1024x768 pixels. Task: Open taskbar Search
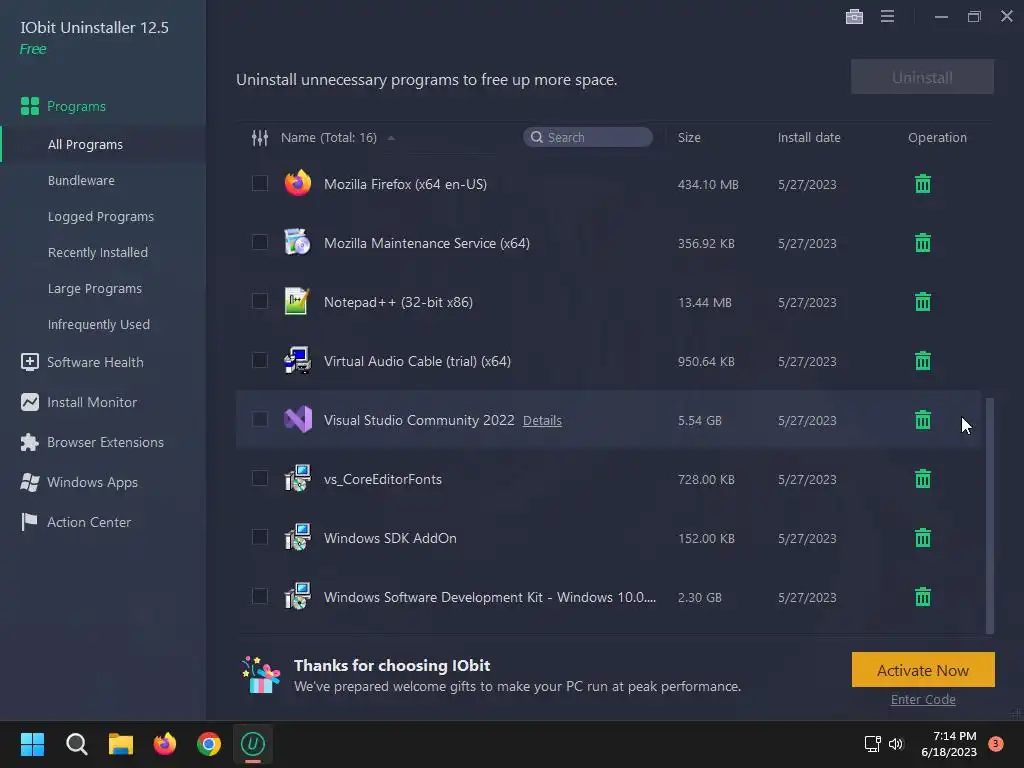(76, 744)
